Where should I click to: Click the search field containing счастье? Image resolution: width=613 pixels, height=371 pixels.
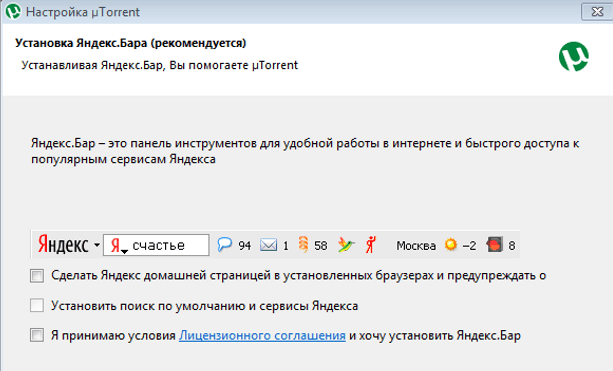(156, 245)
